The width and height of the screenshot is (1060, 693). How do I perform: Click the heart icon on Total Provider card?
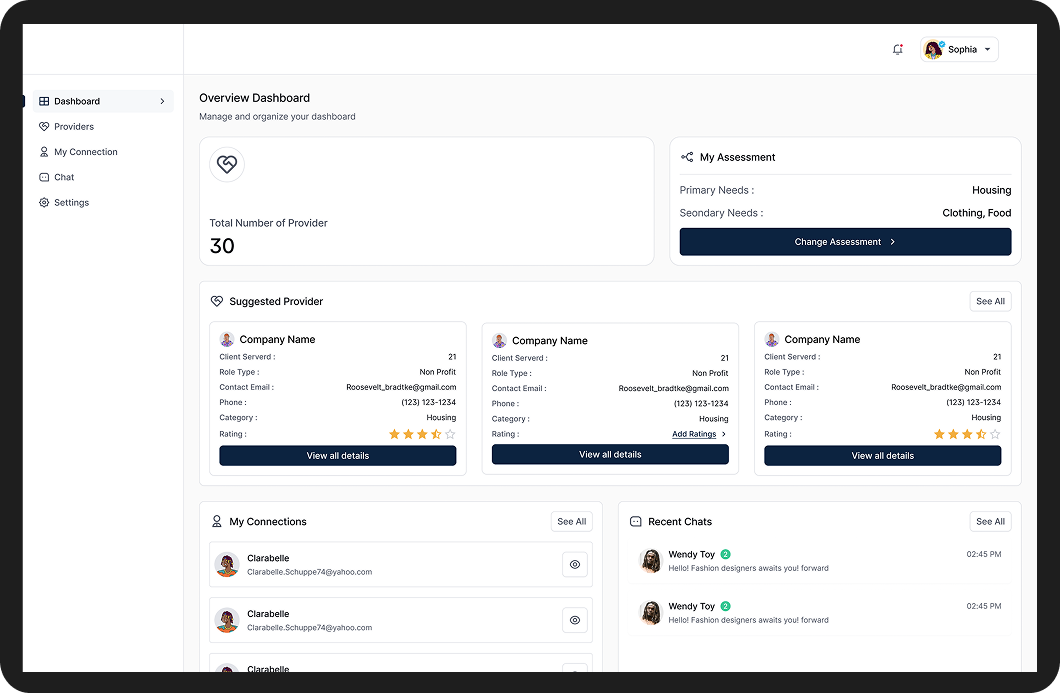pyautogui.click(x=227, y=164)
